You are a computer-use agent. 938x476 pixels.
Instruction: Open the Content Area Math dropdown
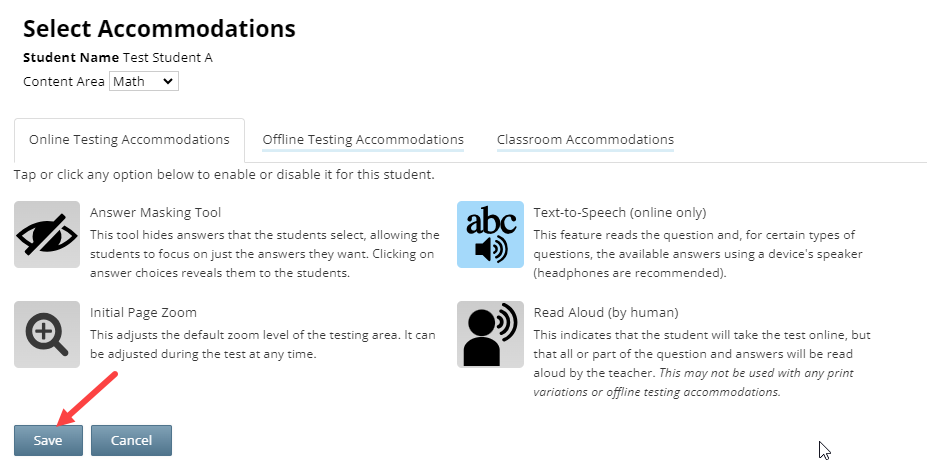(x=144, y=81)
